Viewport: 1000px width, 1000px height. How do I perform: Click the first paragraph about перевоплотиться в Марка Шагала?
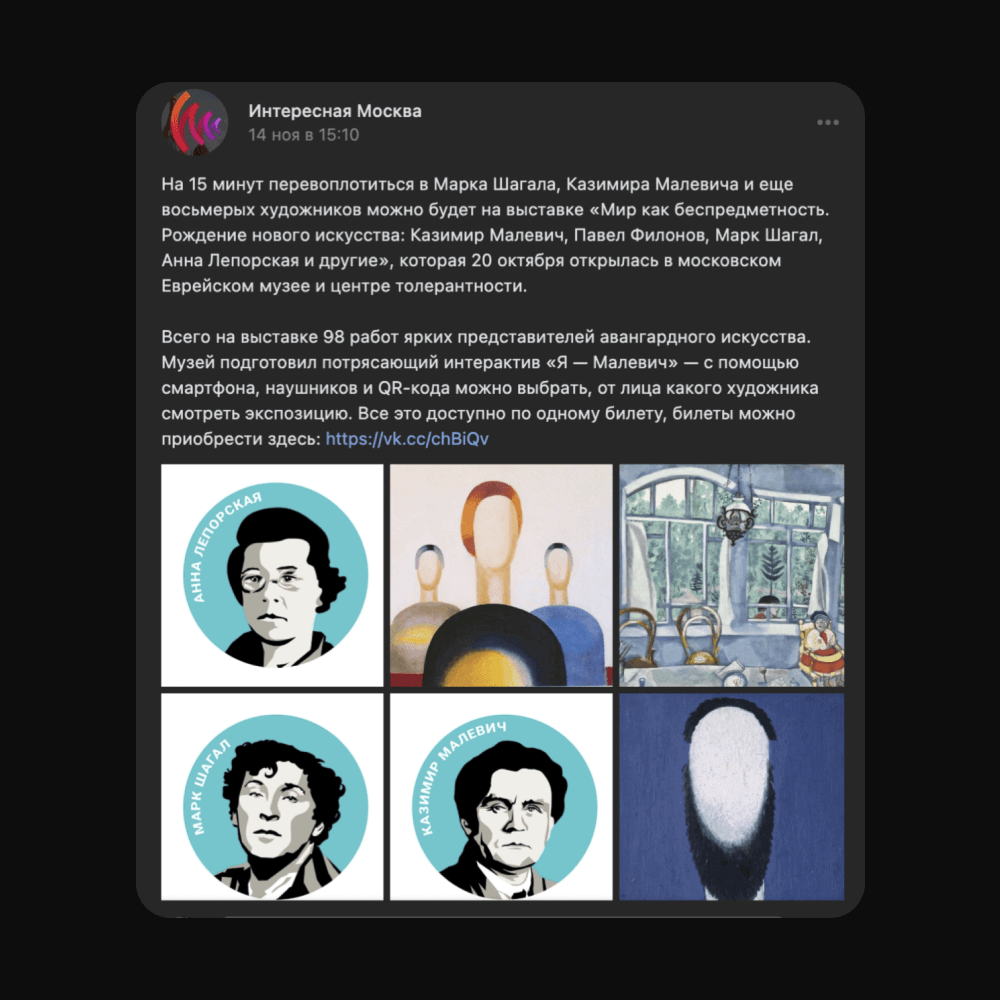coord(496,235)
